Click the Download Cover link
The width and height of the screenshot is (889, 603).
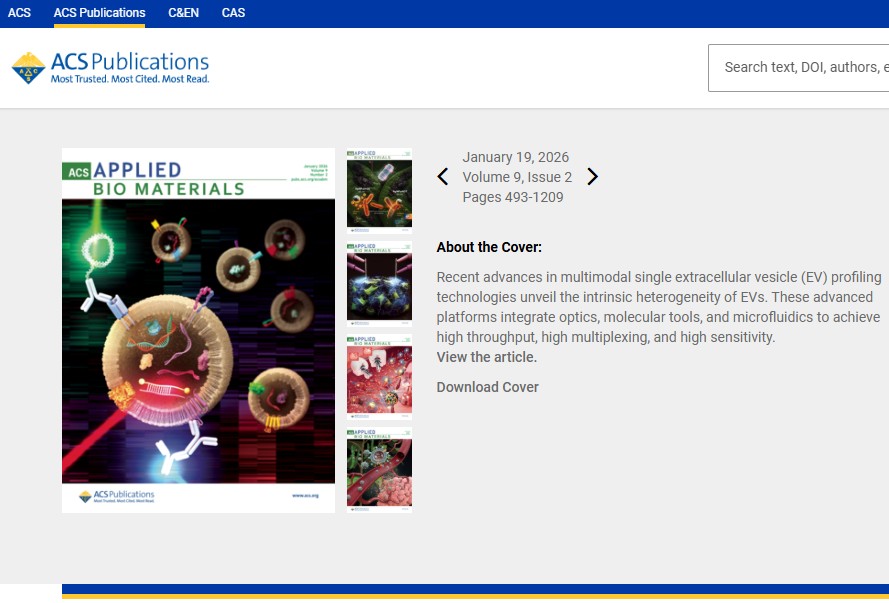(488, 387)
